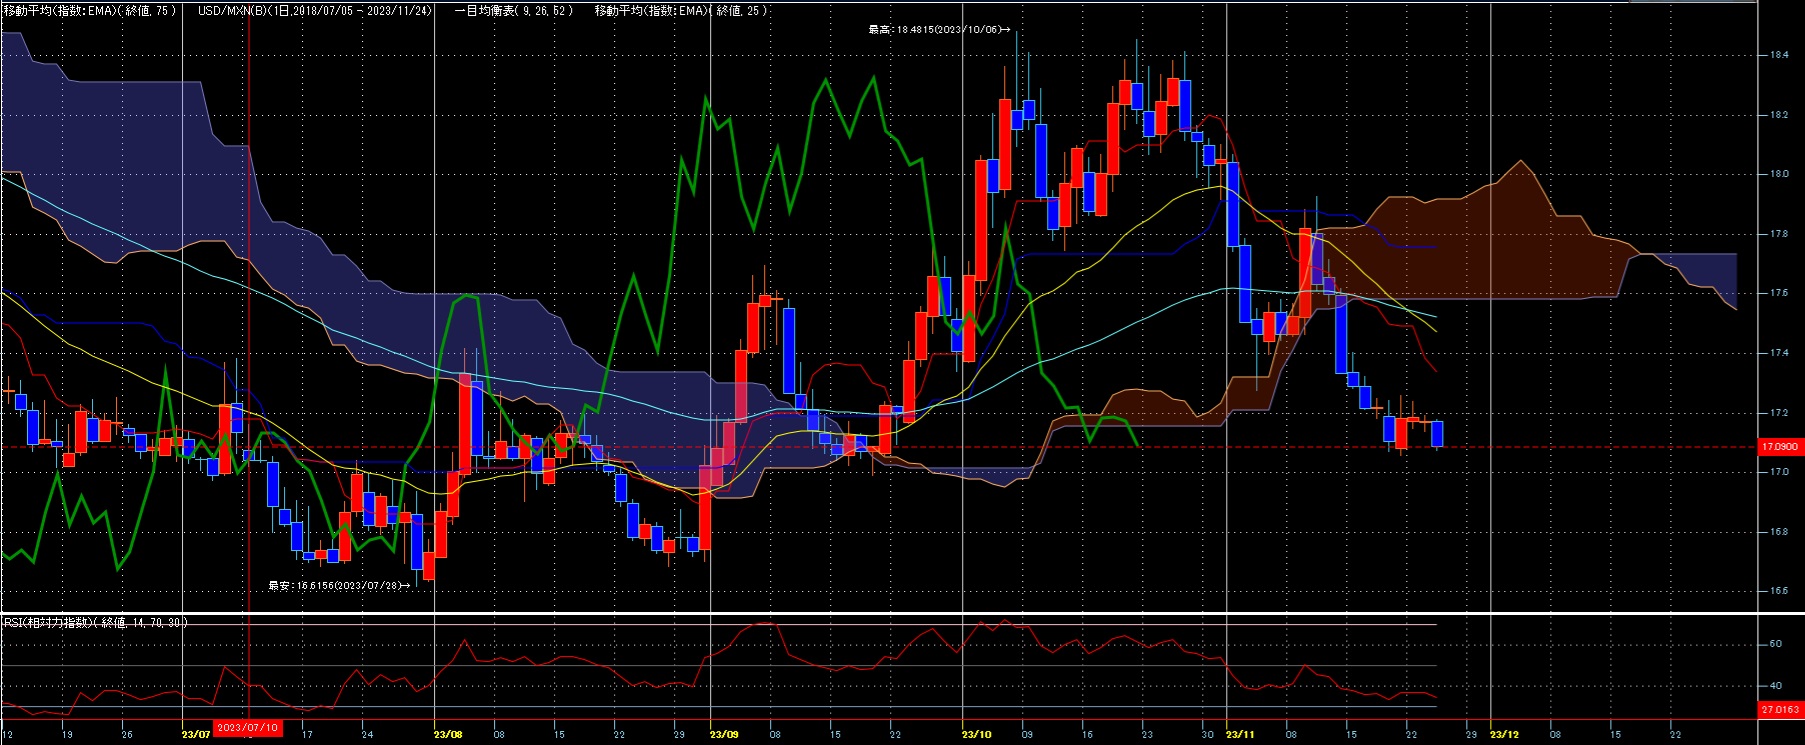Click the 23/08 month label
Viewport: 1805px width, 745px height.
(x=448, y=734)
